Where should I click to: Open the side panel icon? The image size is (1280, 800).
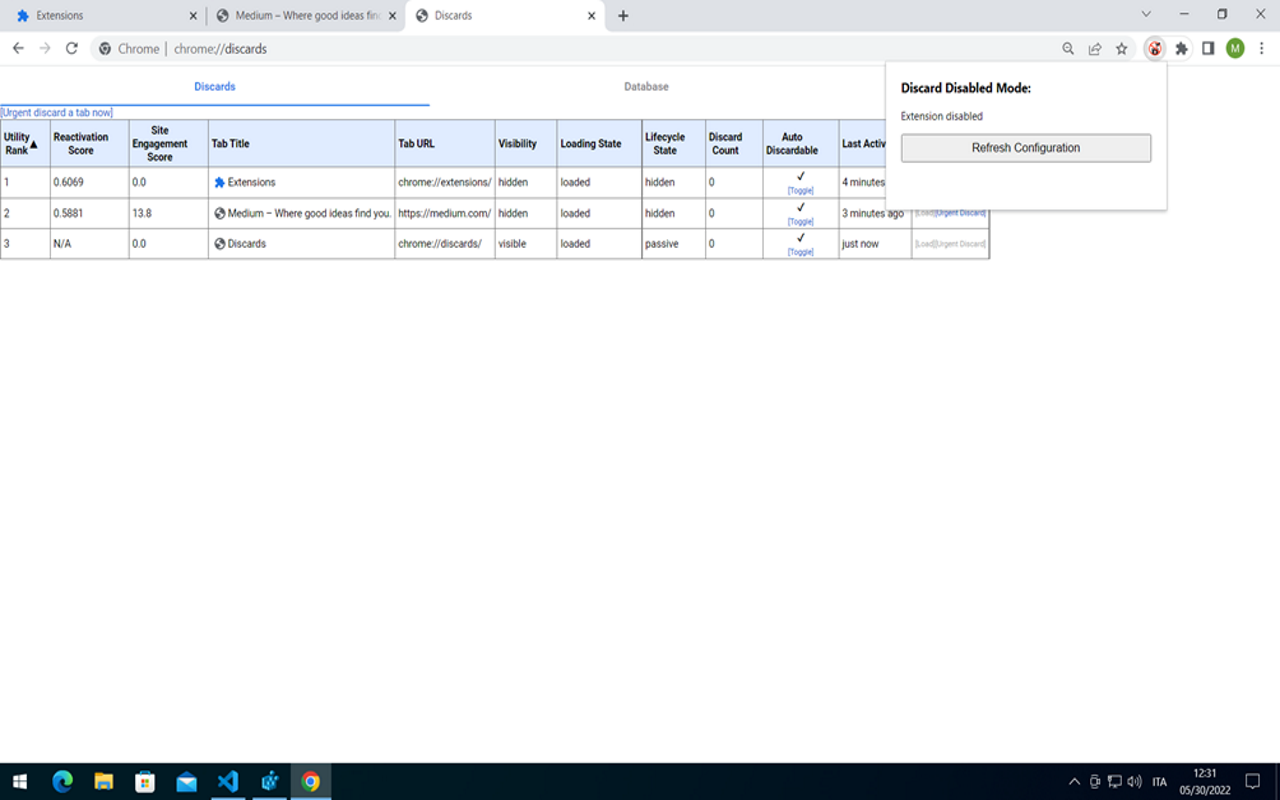tap(1208, 48)
